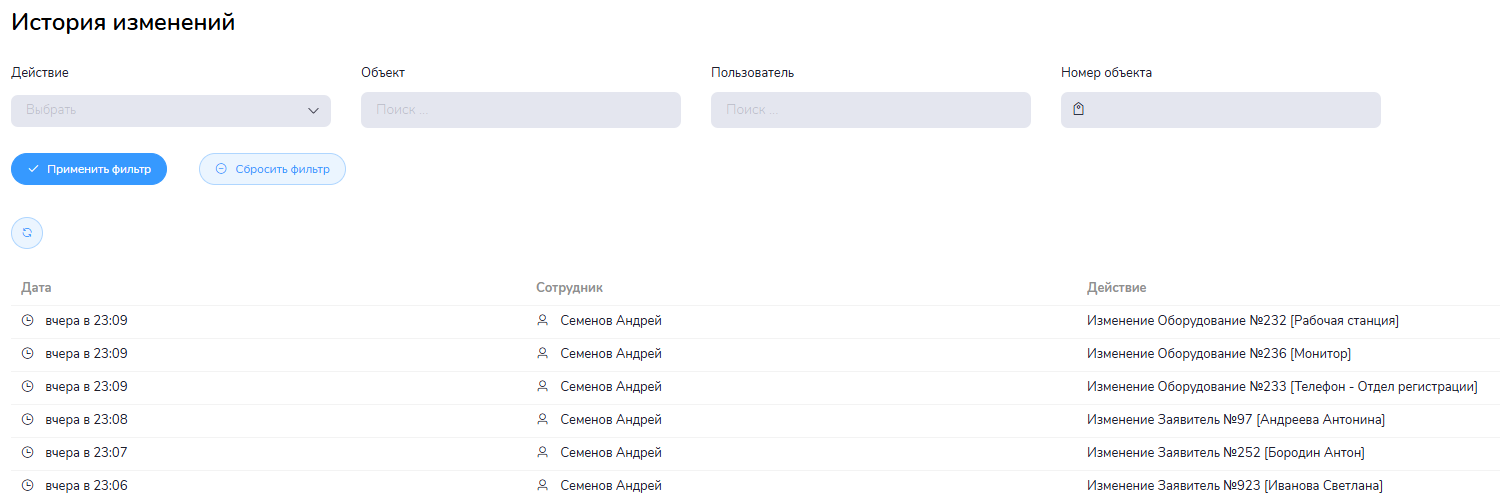Viewport: 1500px width, 503px height.
Task: Expand the Выбрать dropdown chevron arrow
Action: click(x=313, y=110)
